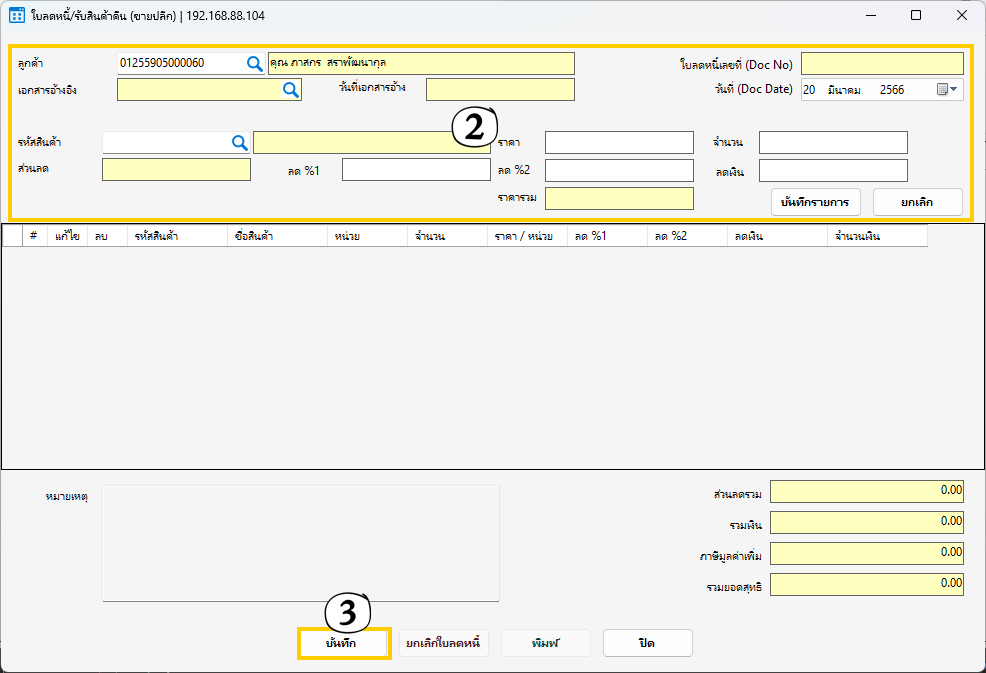Click the Doc No input field

point(882,64)
